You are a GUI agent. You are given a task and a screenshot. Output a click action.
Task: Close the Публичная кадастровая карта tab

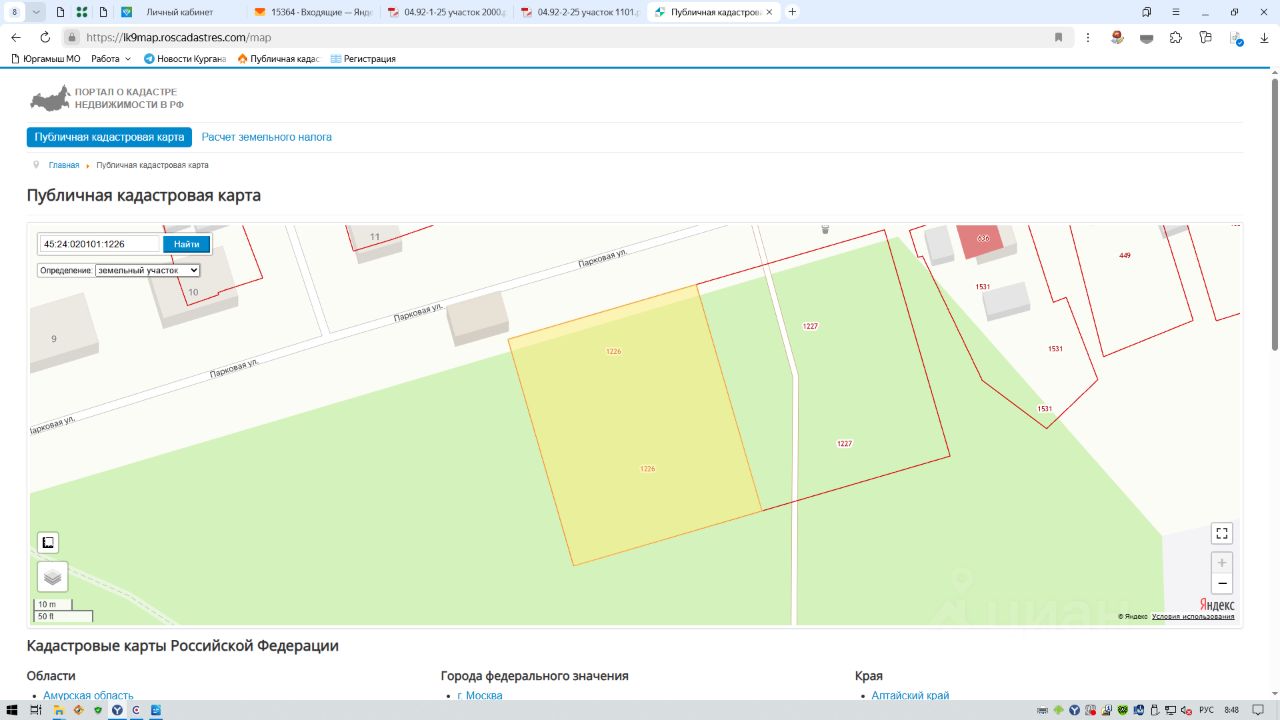(768, 12)
